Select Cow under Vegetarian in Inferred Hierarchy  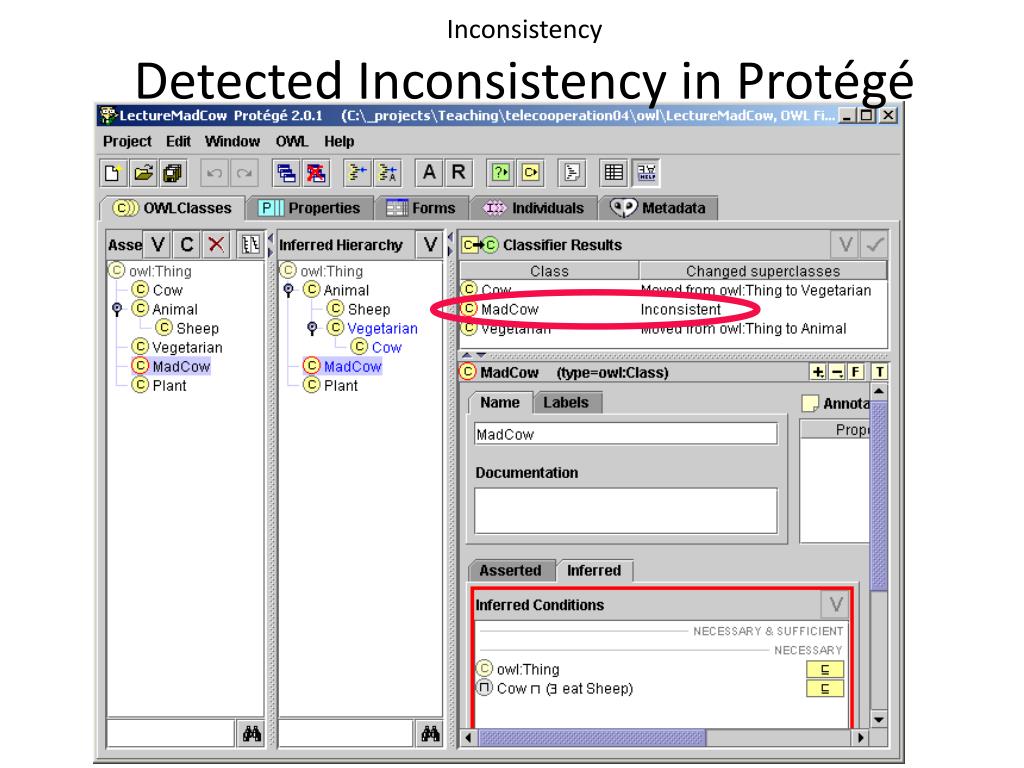387,347
